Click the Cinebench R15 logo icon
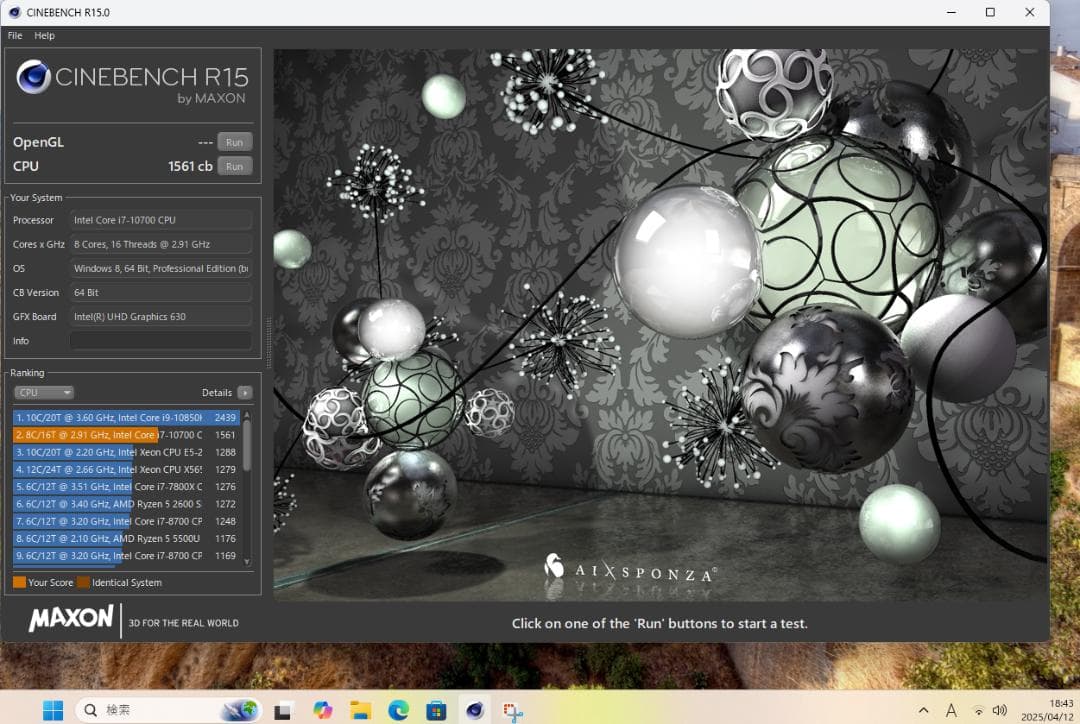Screen dimensions: 1080x724 pos(33,77)
